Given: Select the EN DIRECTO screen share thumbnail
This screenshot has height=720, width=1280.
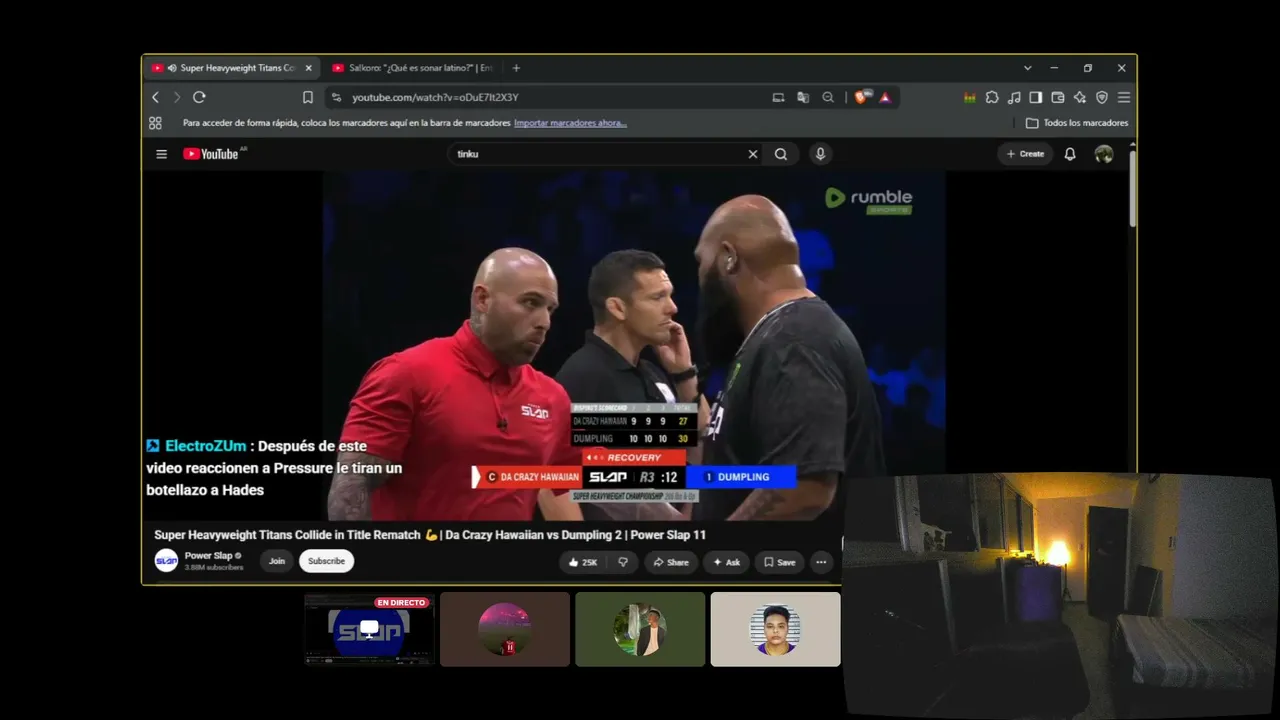Looking at the screenshot, I should [x=369, y=629].
